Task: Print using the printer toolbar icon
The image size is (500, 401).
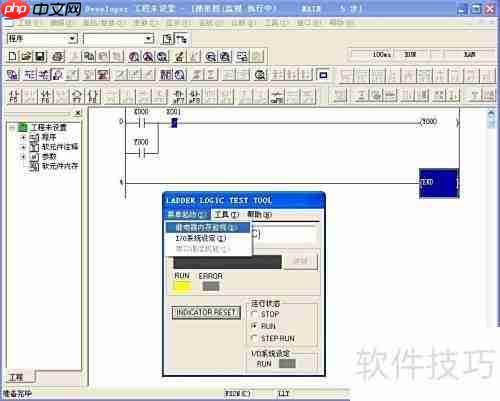Action: [58, 56]
